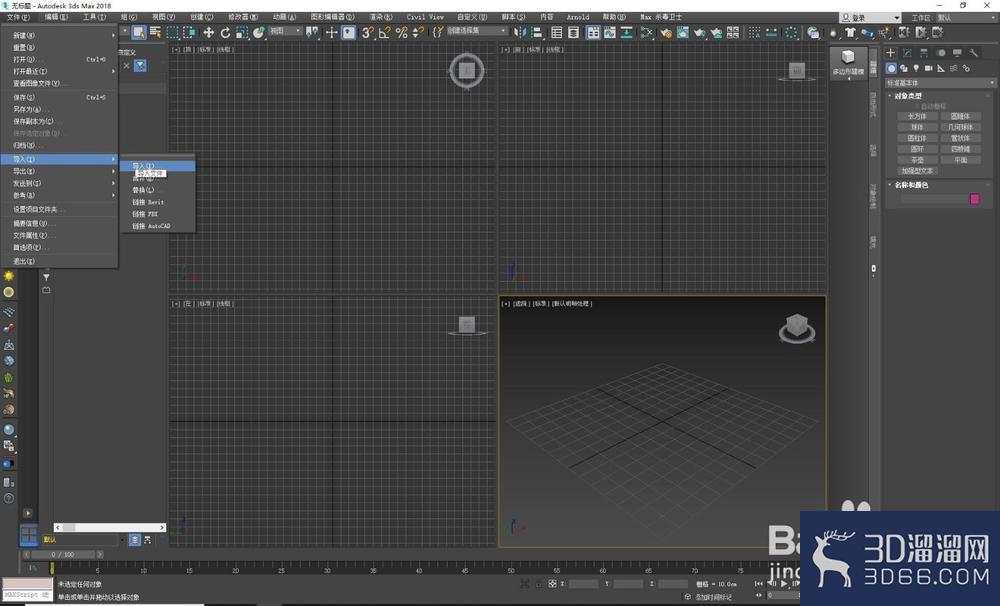Viewport: 1000px width, 606px height.
Task: Open the Mirror tool
Action: coord(520,33)
